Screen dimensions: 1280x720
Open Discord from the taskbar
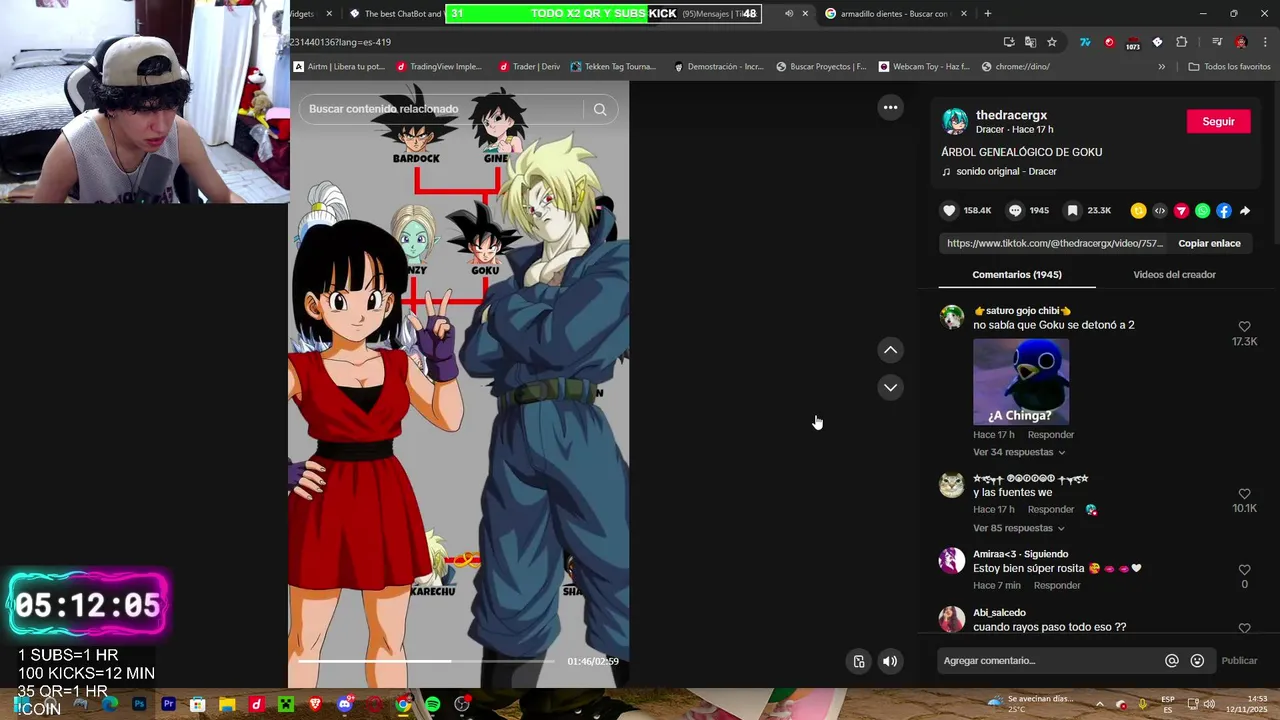tap(345, 704)
